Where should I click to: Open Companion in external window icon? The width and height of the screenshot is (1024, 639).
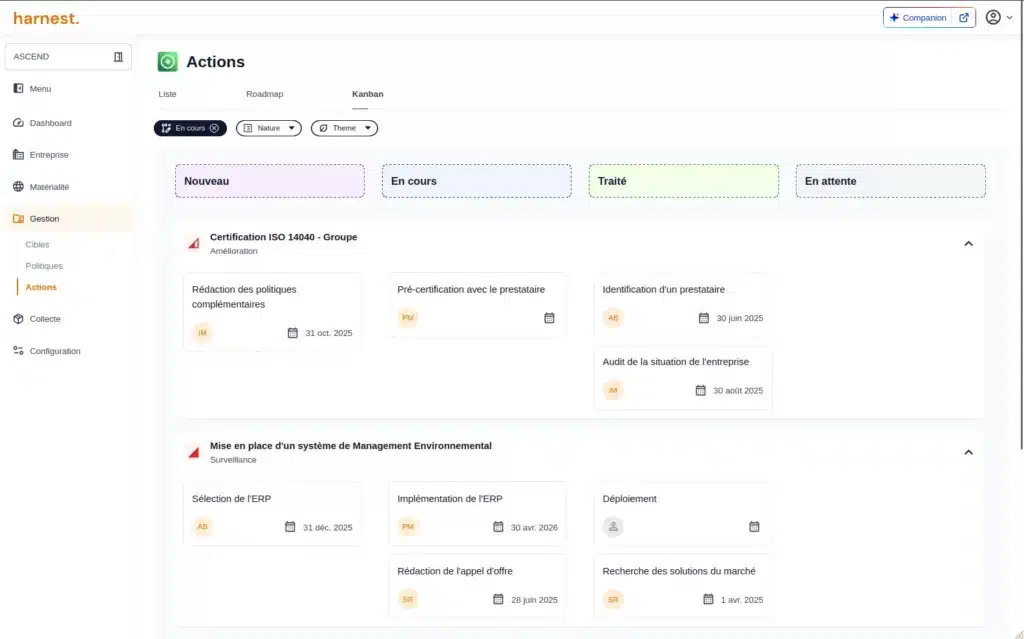click(964, 18)
